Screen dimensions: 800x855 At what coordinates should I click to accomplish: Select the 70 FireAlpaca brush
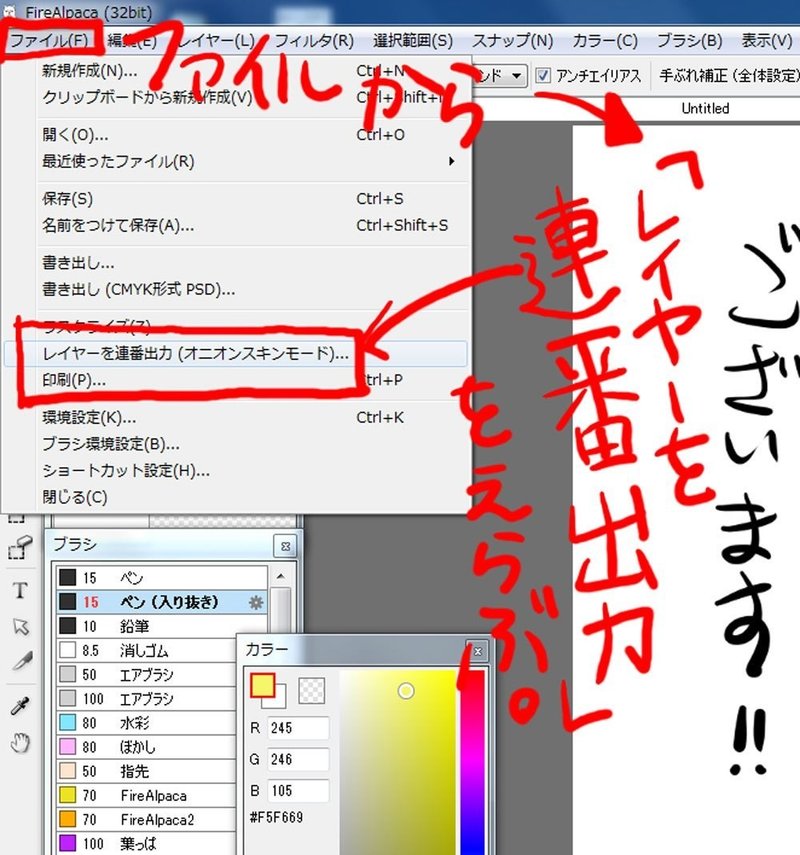146,796
